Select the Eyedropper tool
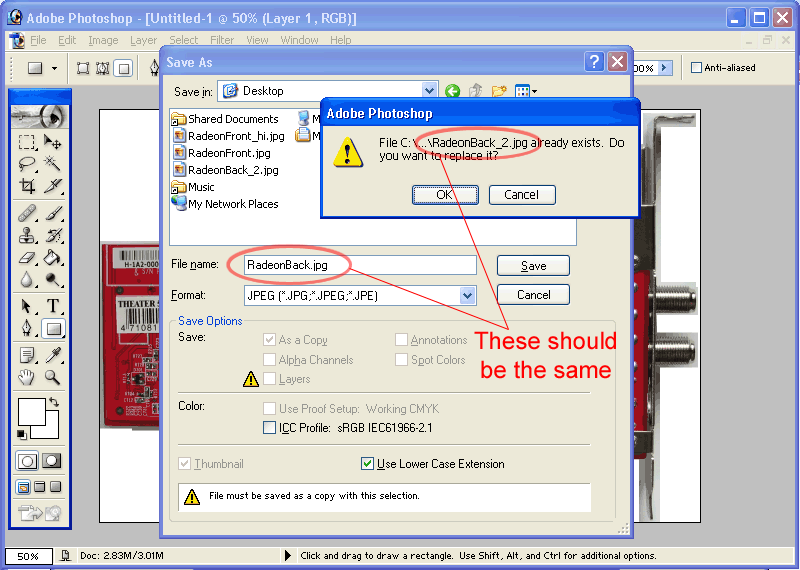This screenshot has height=570, width=800. (53, 354)
